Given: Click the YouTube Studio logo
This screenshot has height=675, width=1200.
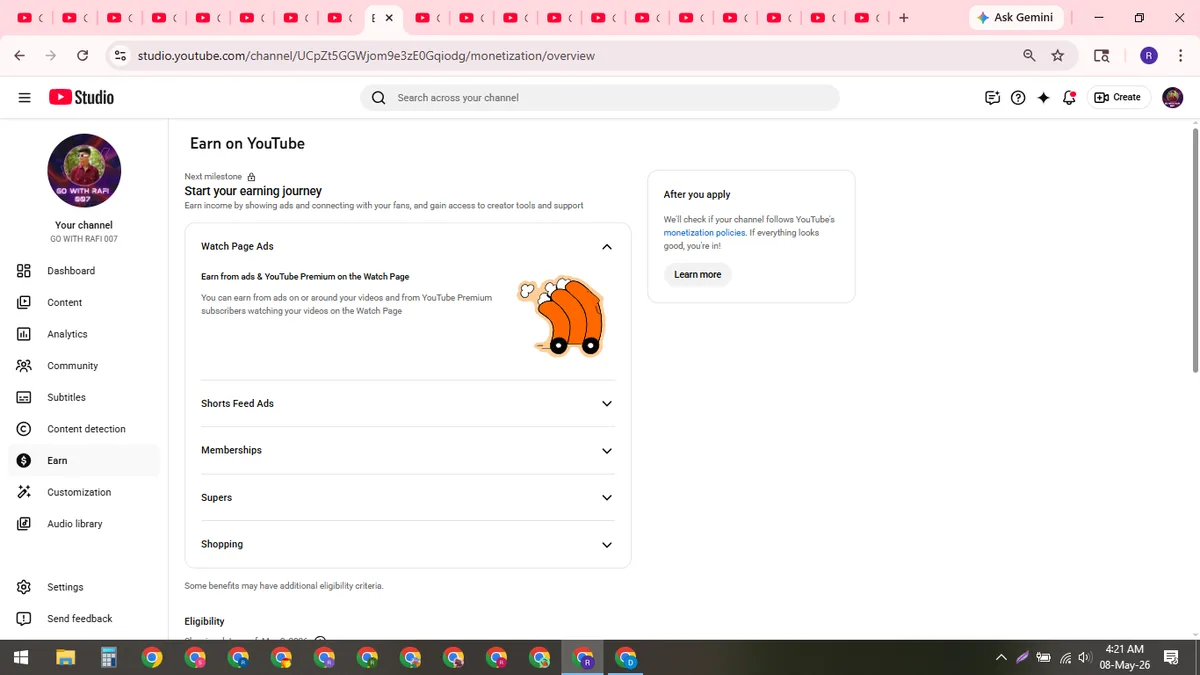Looking at the screenshot, I should [x=81, y=97].
